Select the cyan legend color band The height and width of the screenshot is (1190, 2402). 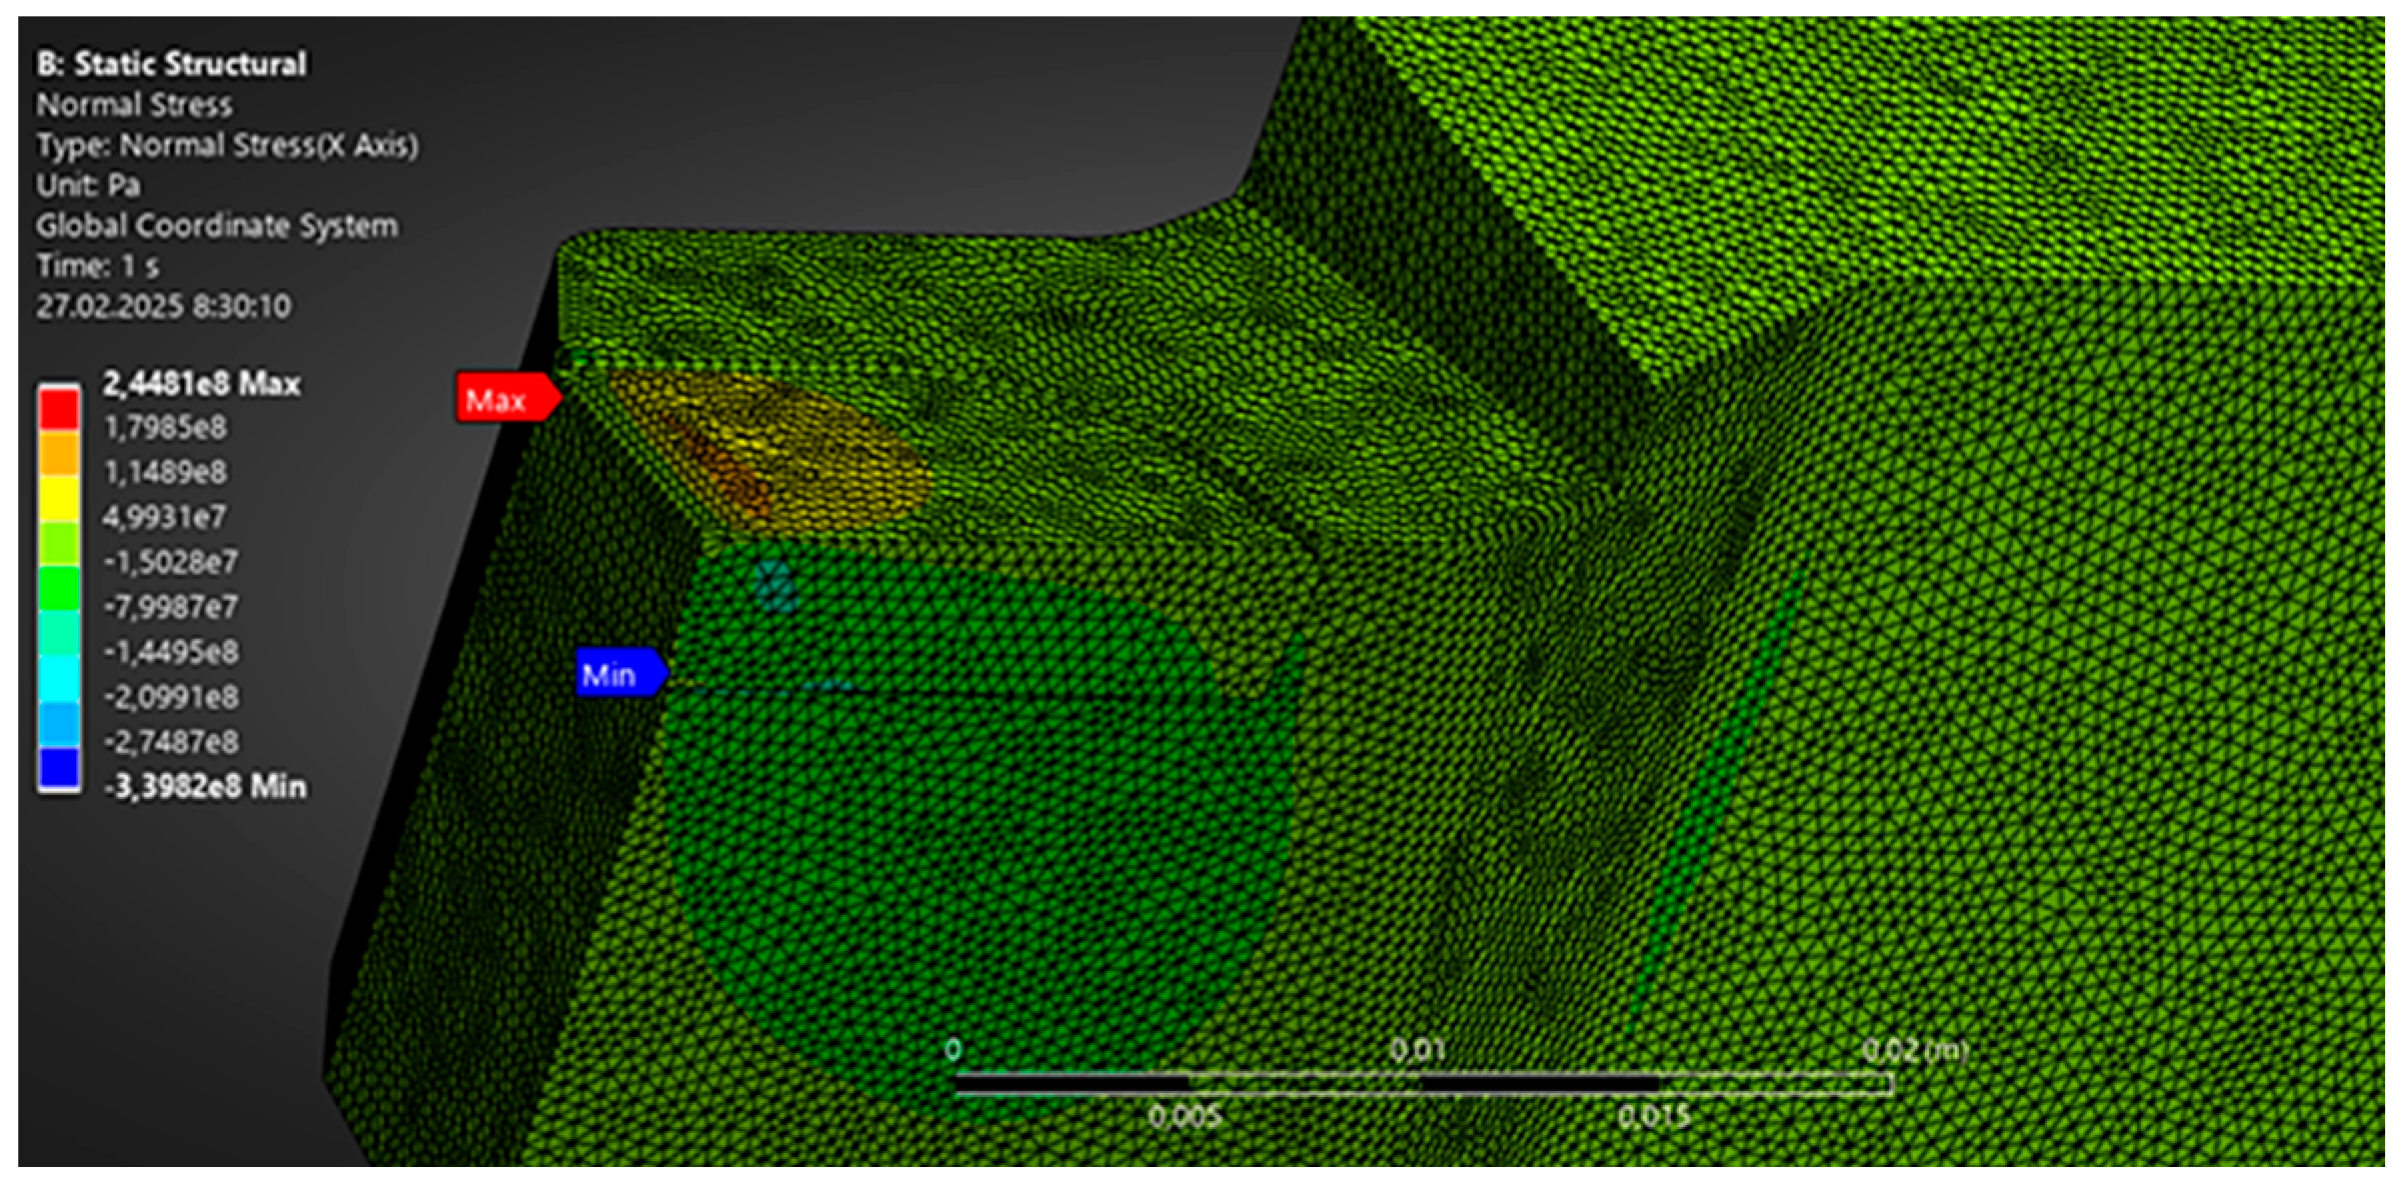(59, 678)
